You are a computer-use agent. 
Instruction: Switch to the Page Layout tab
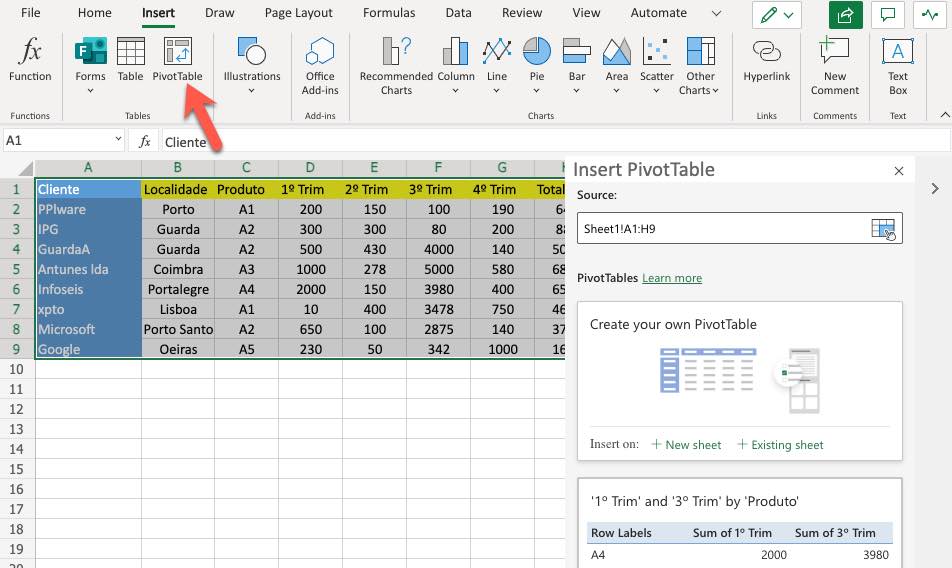point(299,13)
